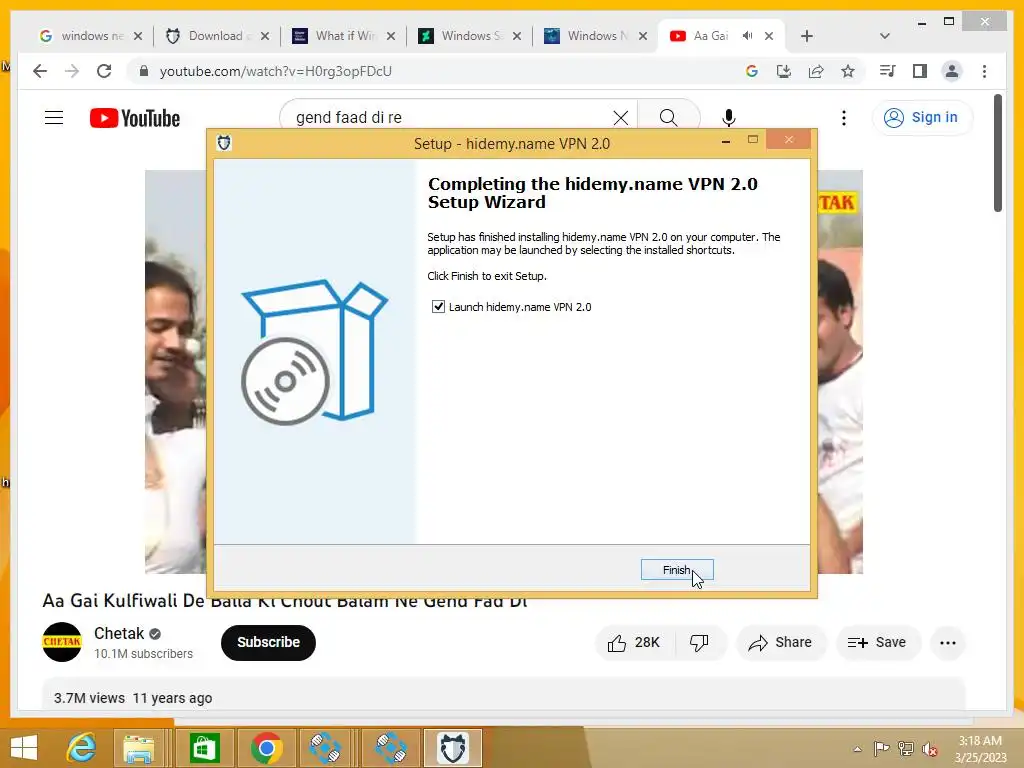Search with your voice microphone
Viewport: 1024px width, 768px height.
(x=729, y=118)
